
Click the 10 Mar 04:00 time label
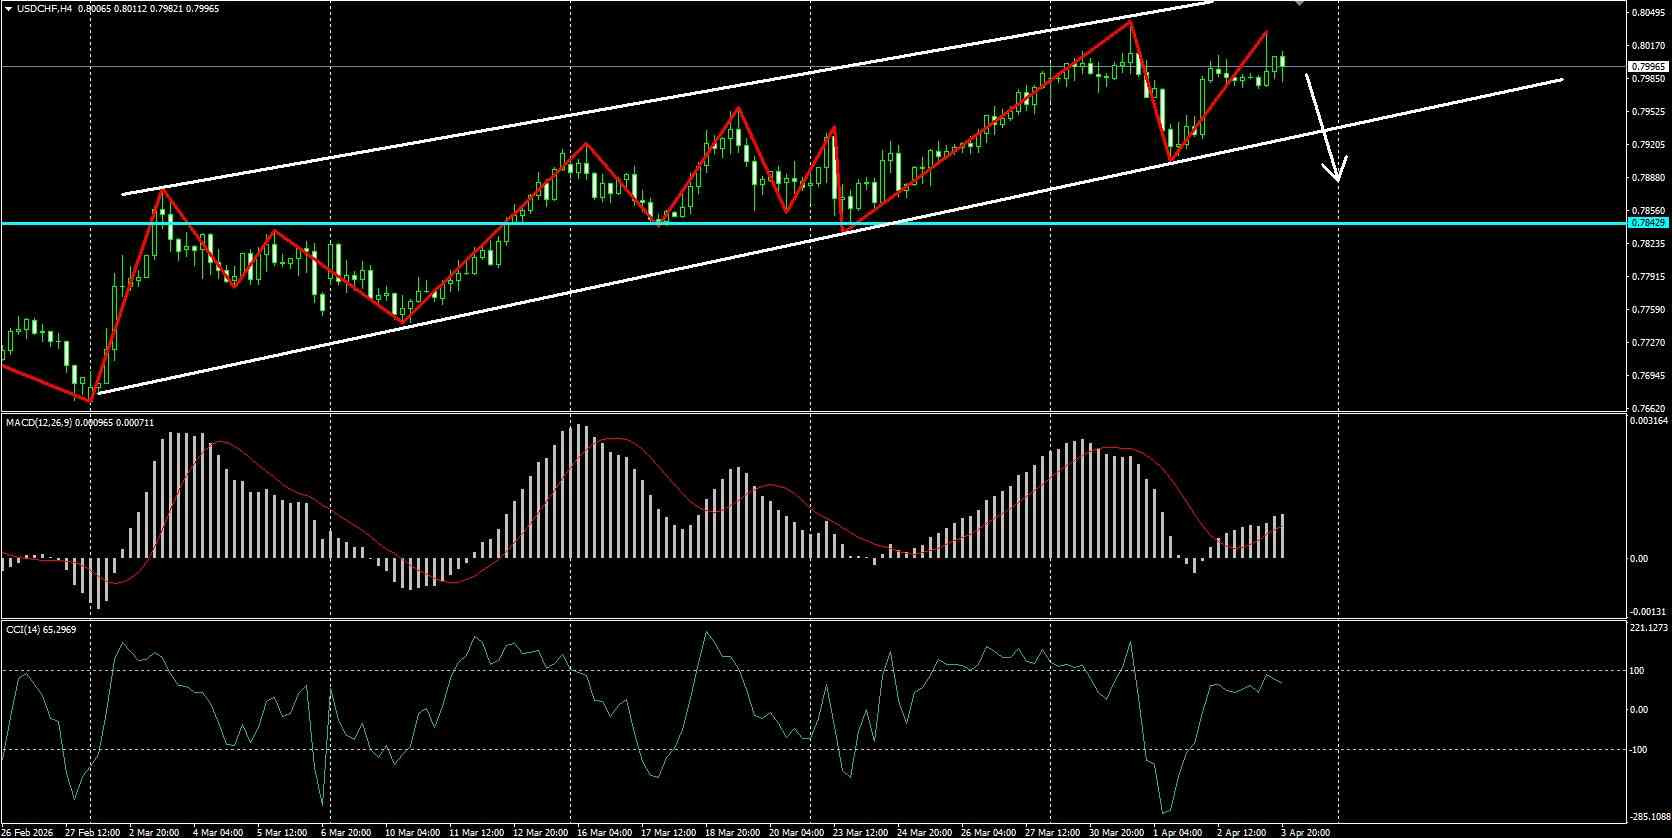(412, 831)
